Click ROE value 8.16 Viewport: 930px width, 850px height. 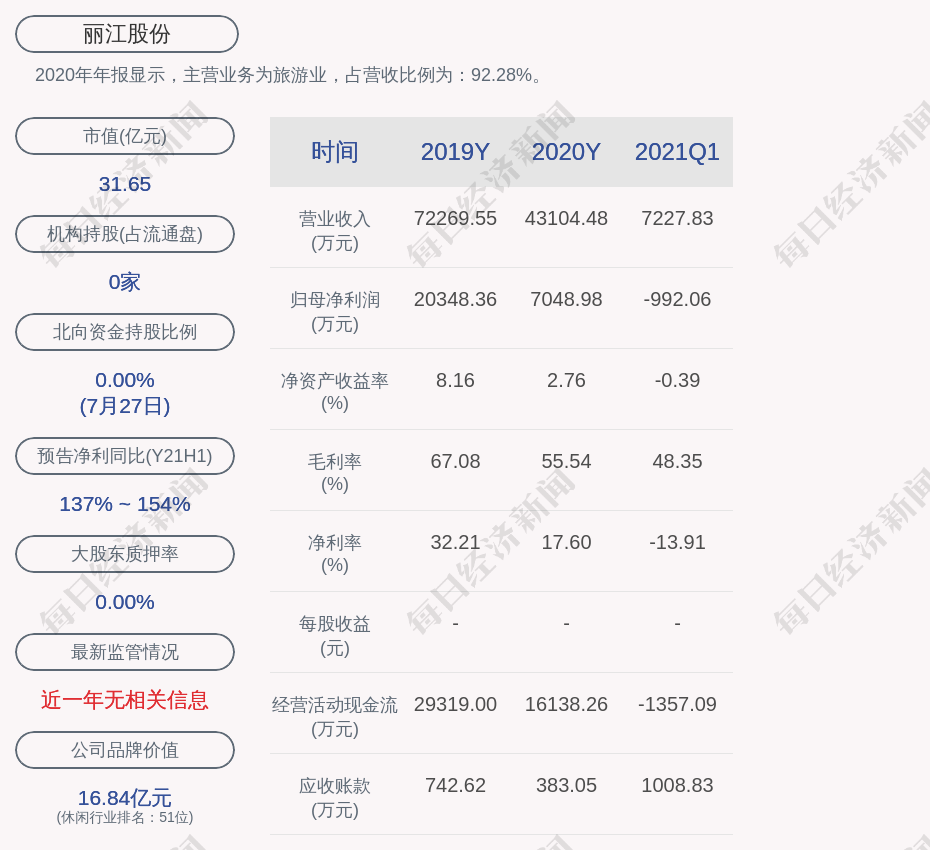(x=455, y=380)
